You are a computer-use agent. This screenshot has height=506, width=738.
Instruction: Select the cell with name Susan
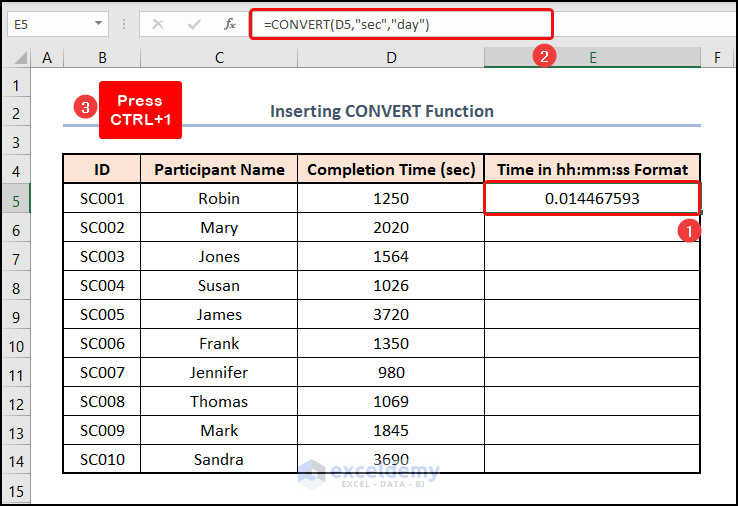point(219,285)
